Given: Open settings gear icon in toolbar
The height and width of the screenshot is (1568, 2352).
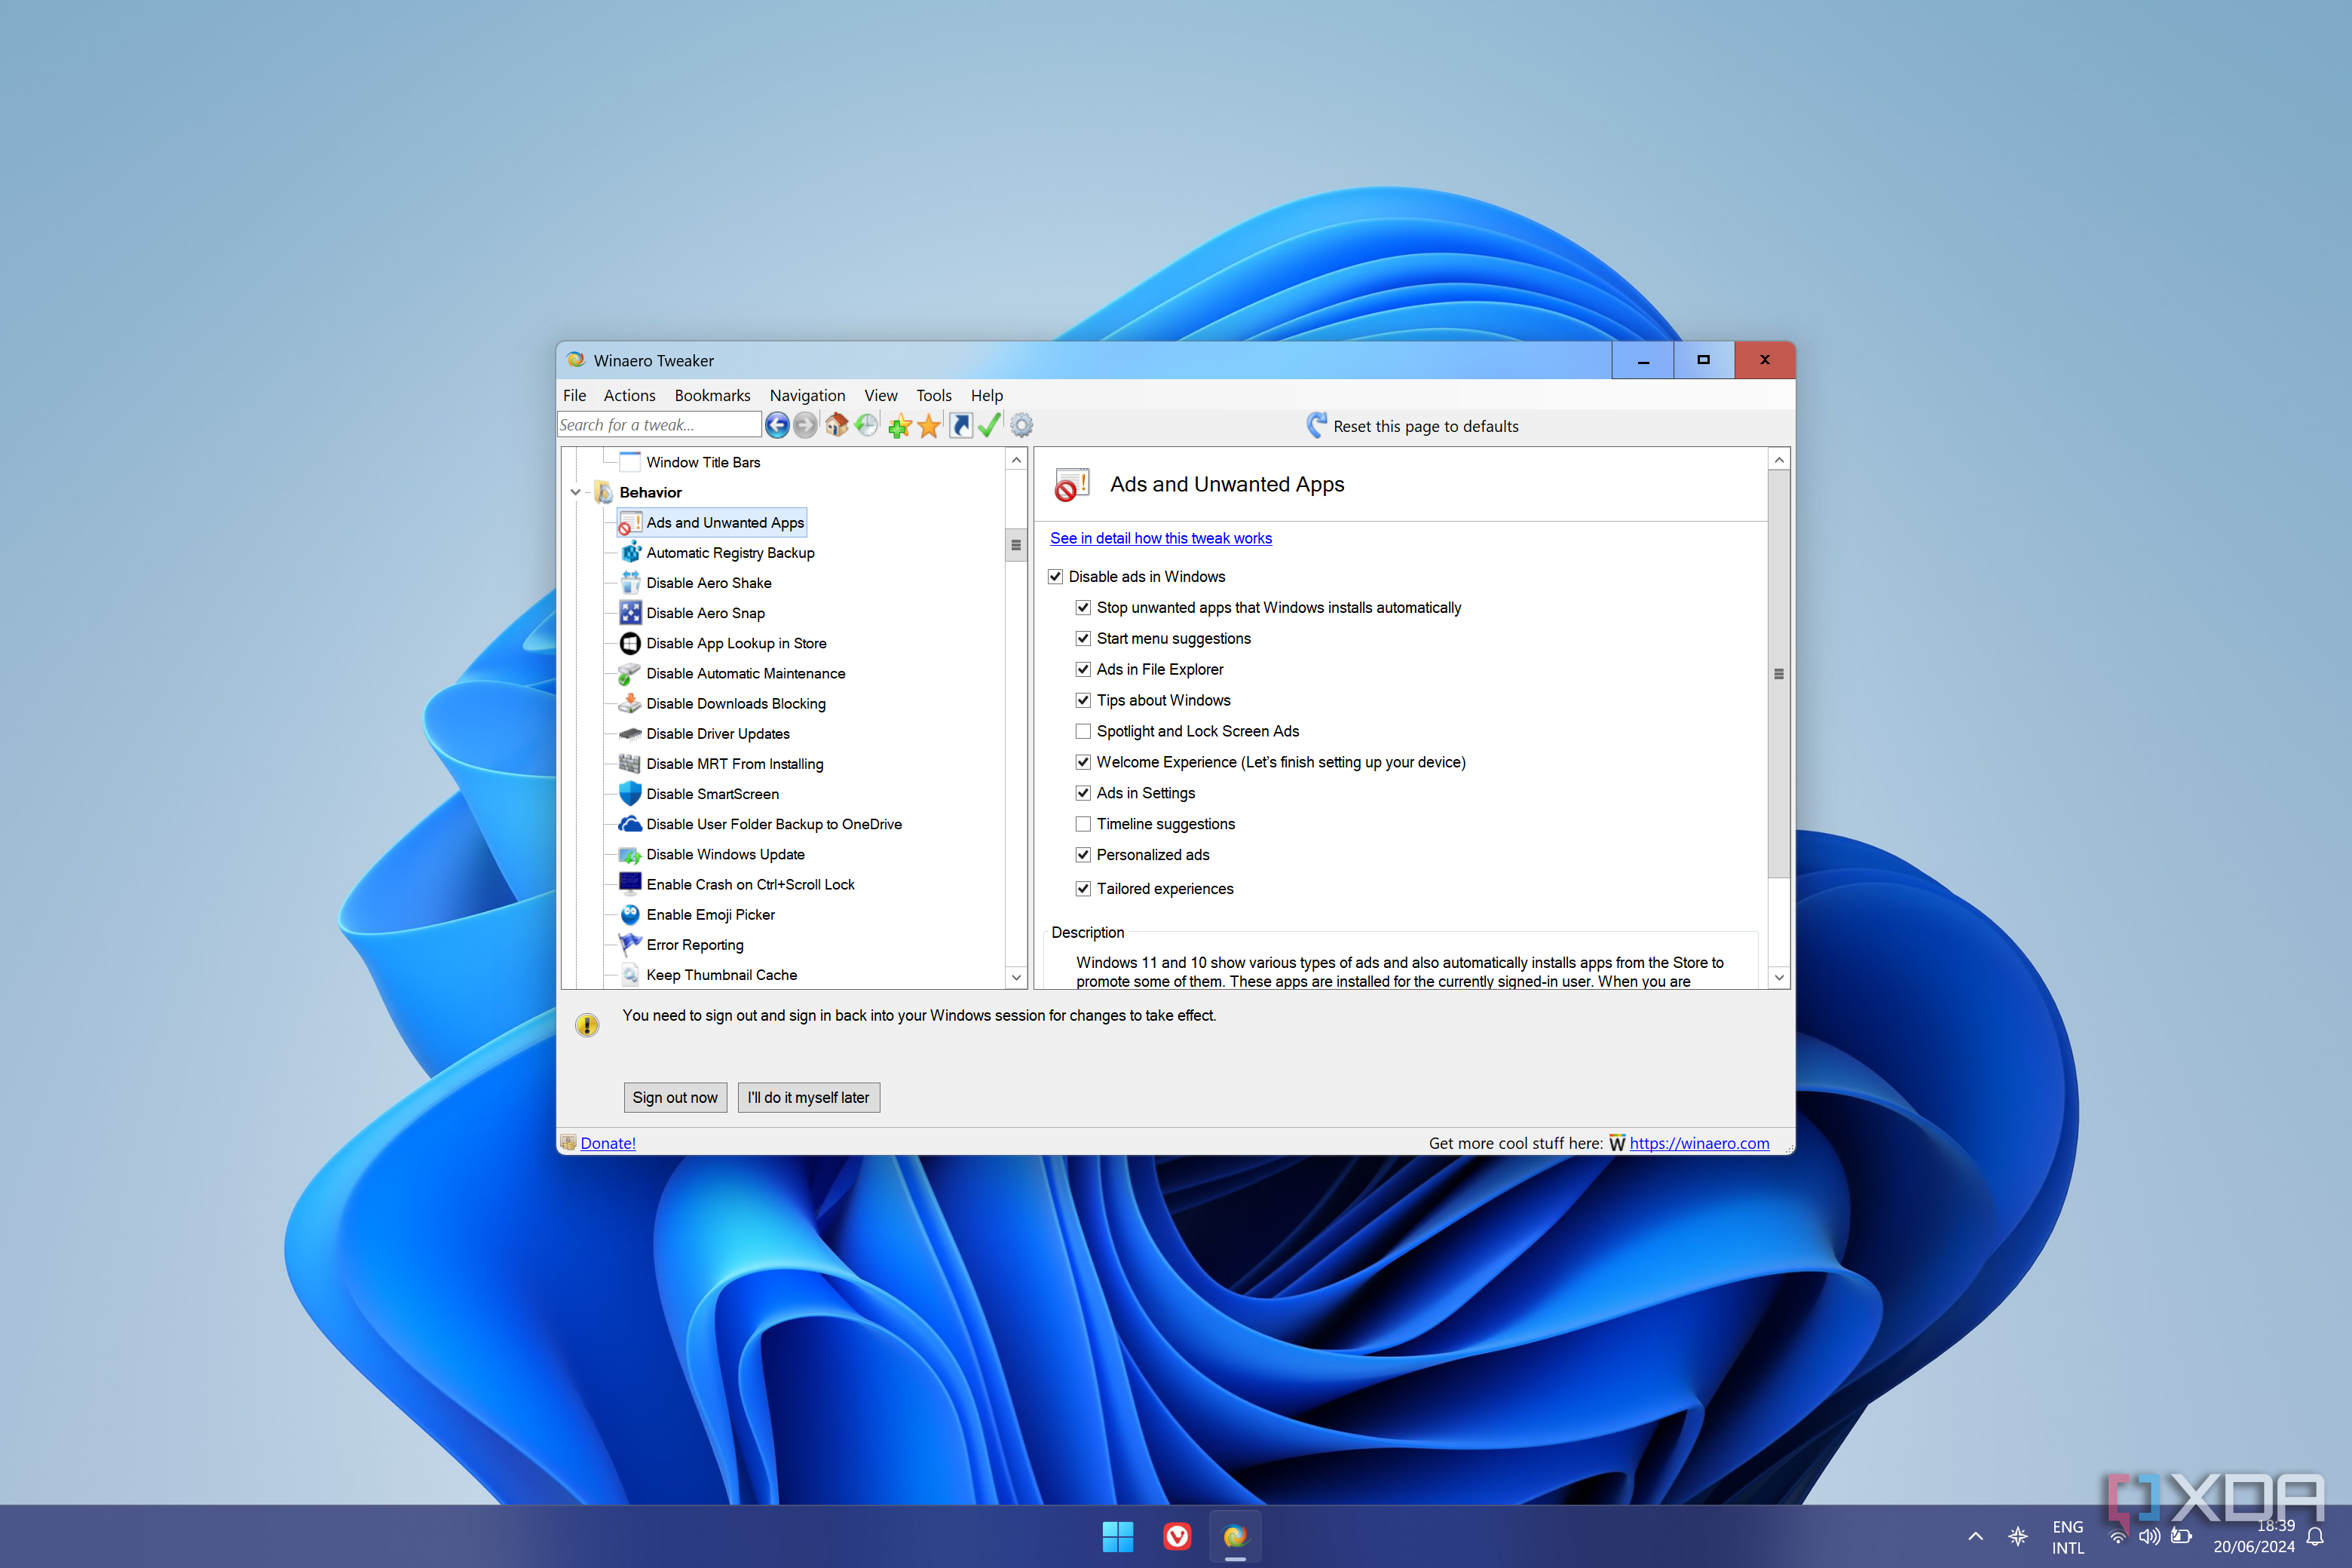Looking at the screenshot, I should pos(1021,425).
